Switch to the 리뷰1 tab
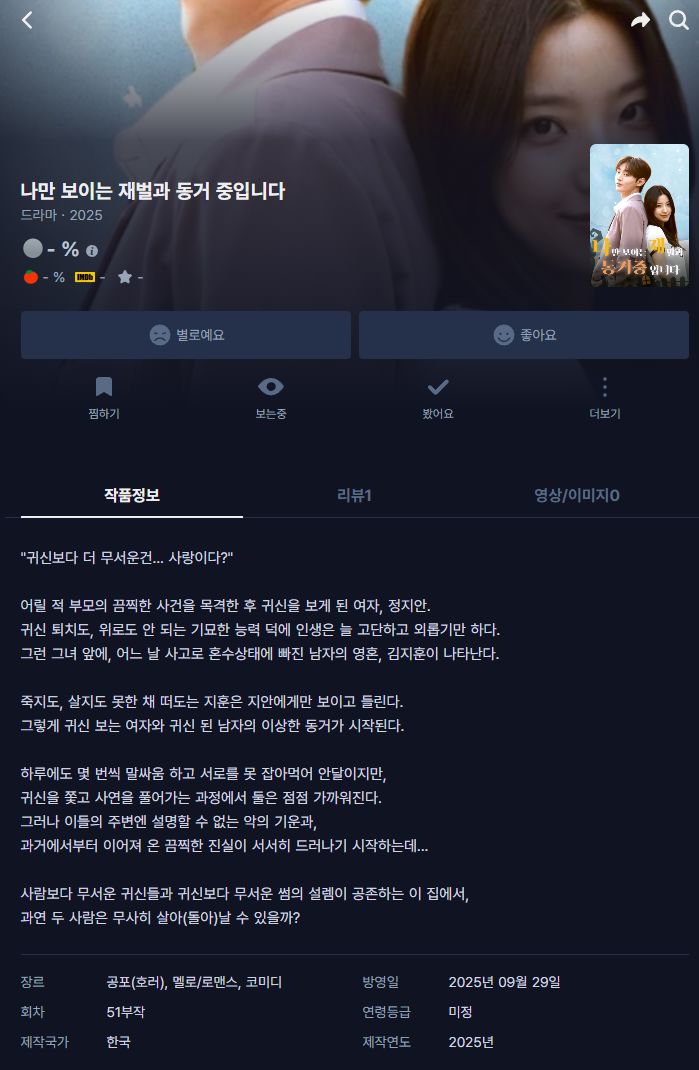The width and height of the screenshot is (699, 1070). click(x=354, y=495)
